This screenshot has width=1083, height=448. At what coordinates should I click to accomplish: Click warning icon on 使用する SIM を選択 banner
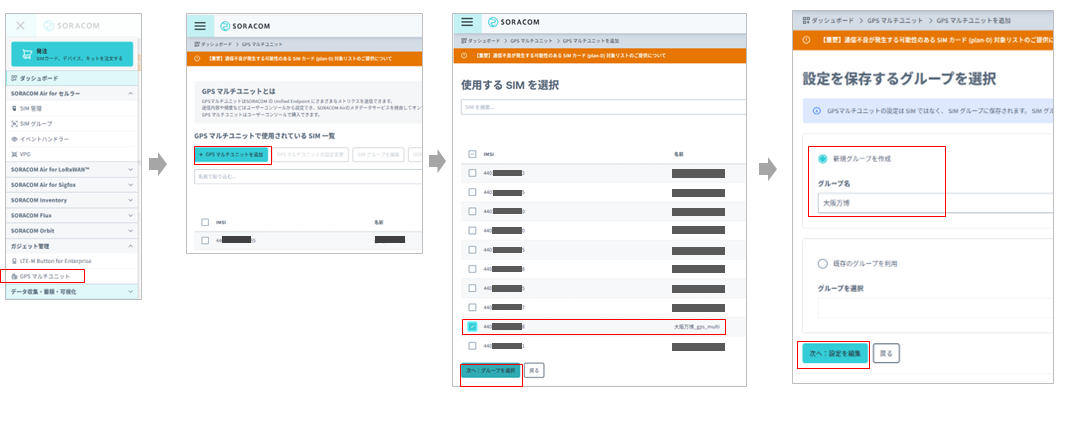pyautogui.click(x=464, y=55)
